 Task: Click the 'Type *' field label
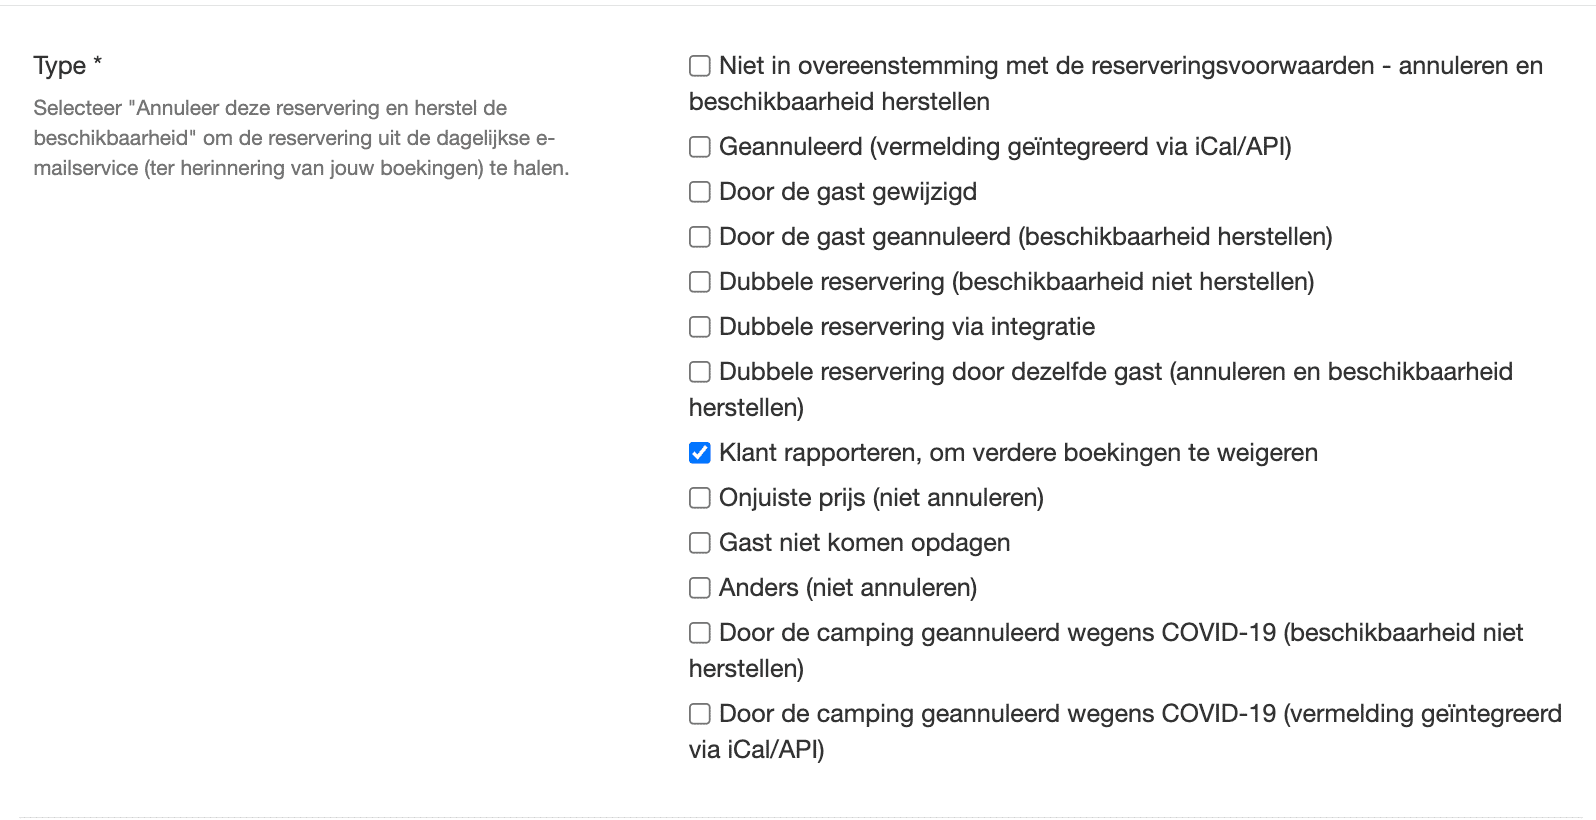click(68, 66)
